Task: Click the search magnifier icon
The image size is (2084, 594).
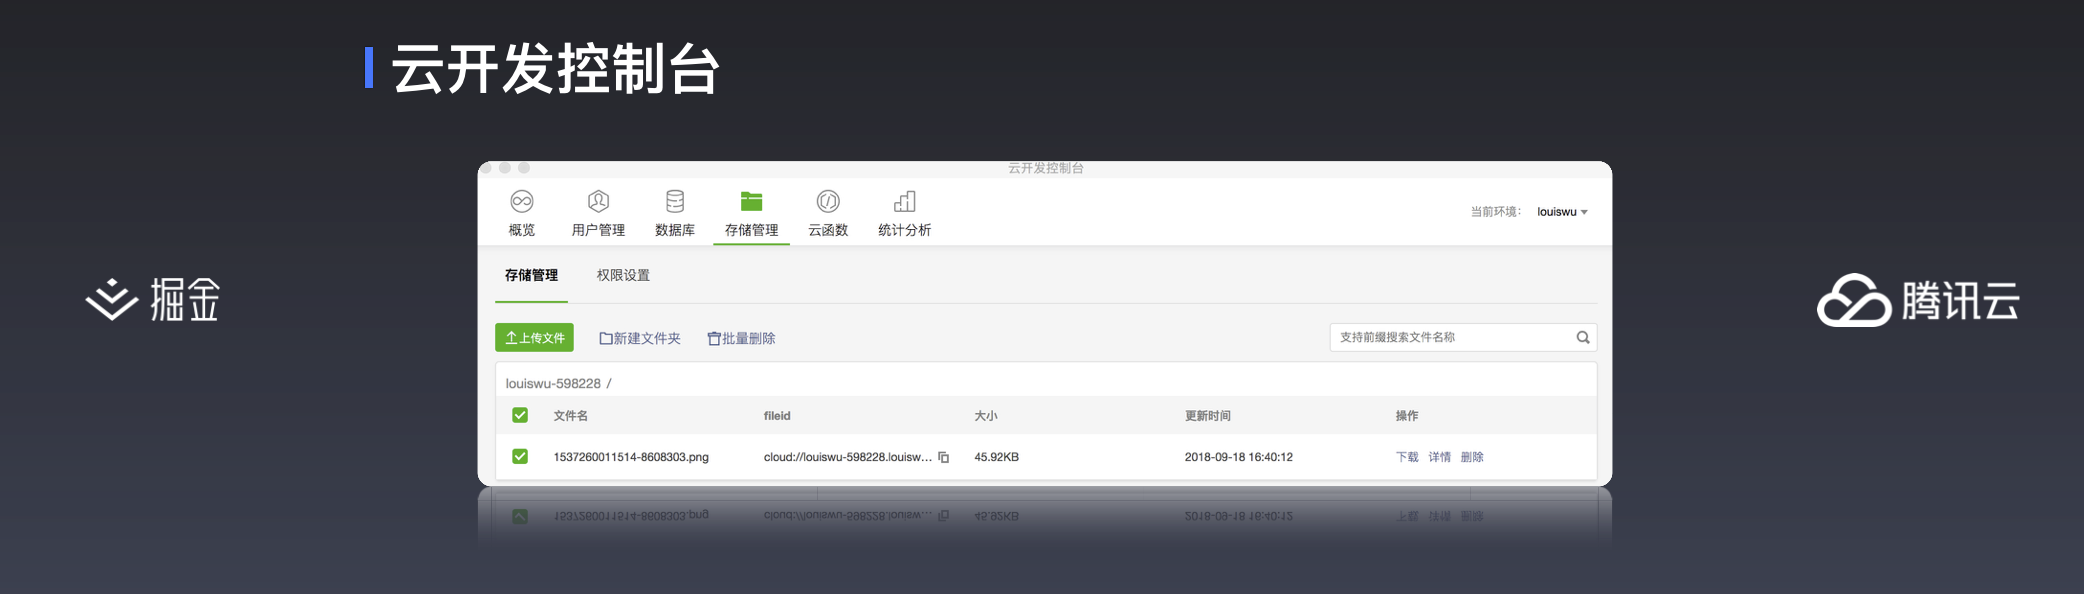Action: [x=1583, y=338]
